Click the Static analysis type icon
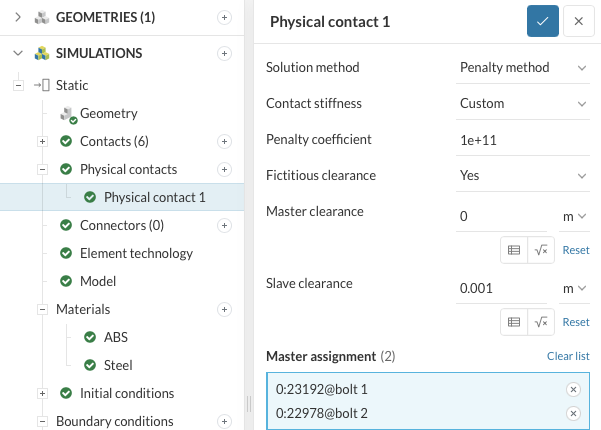This screenshot has width=601, height=430. click(x=42, y=85)
